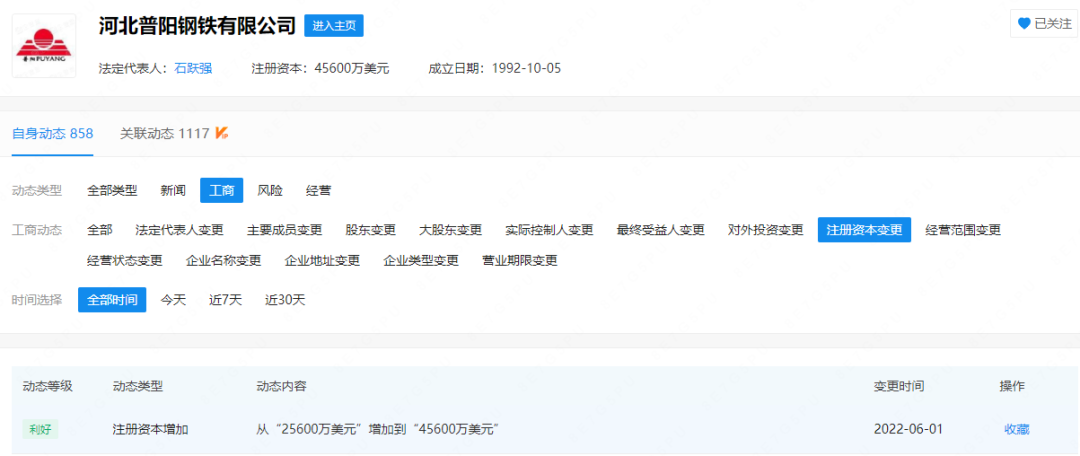The width and height of the screenshot is (1080, 456).
Task: Select 新闻 dynamic type filter
Action: (173, 191)
